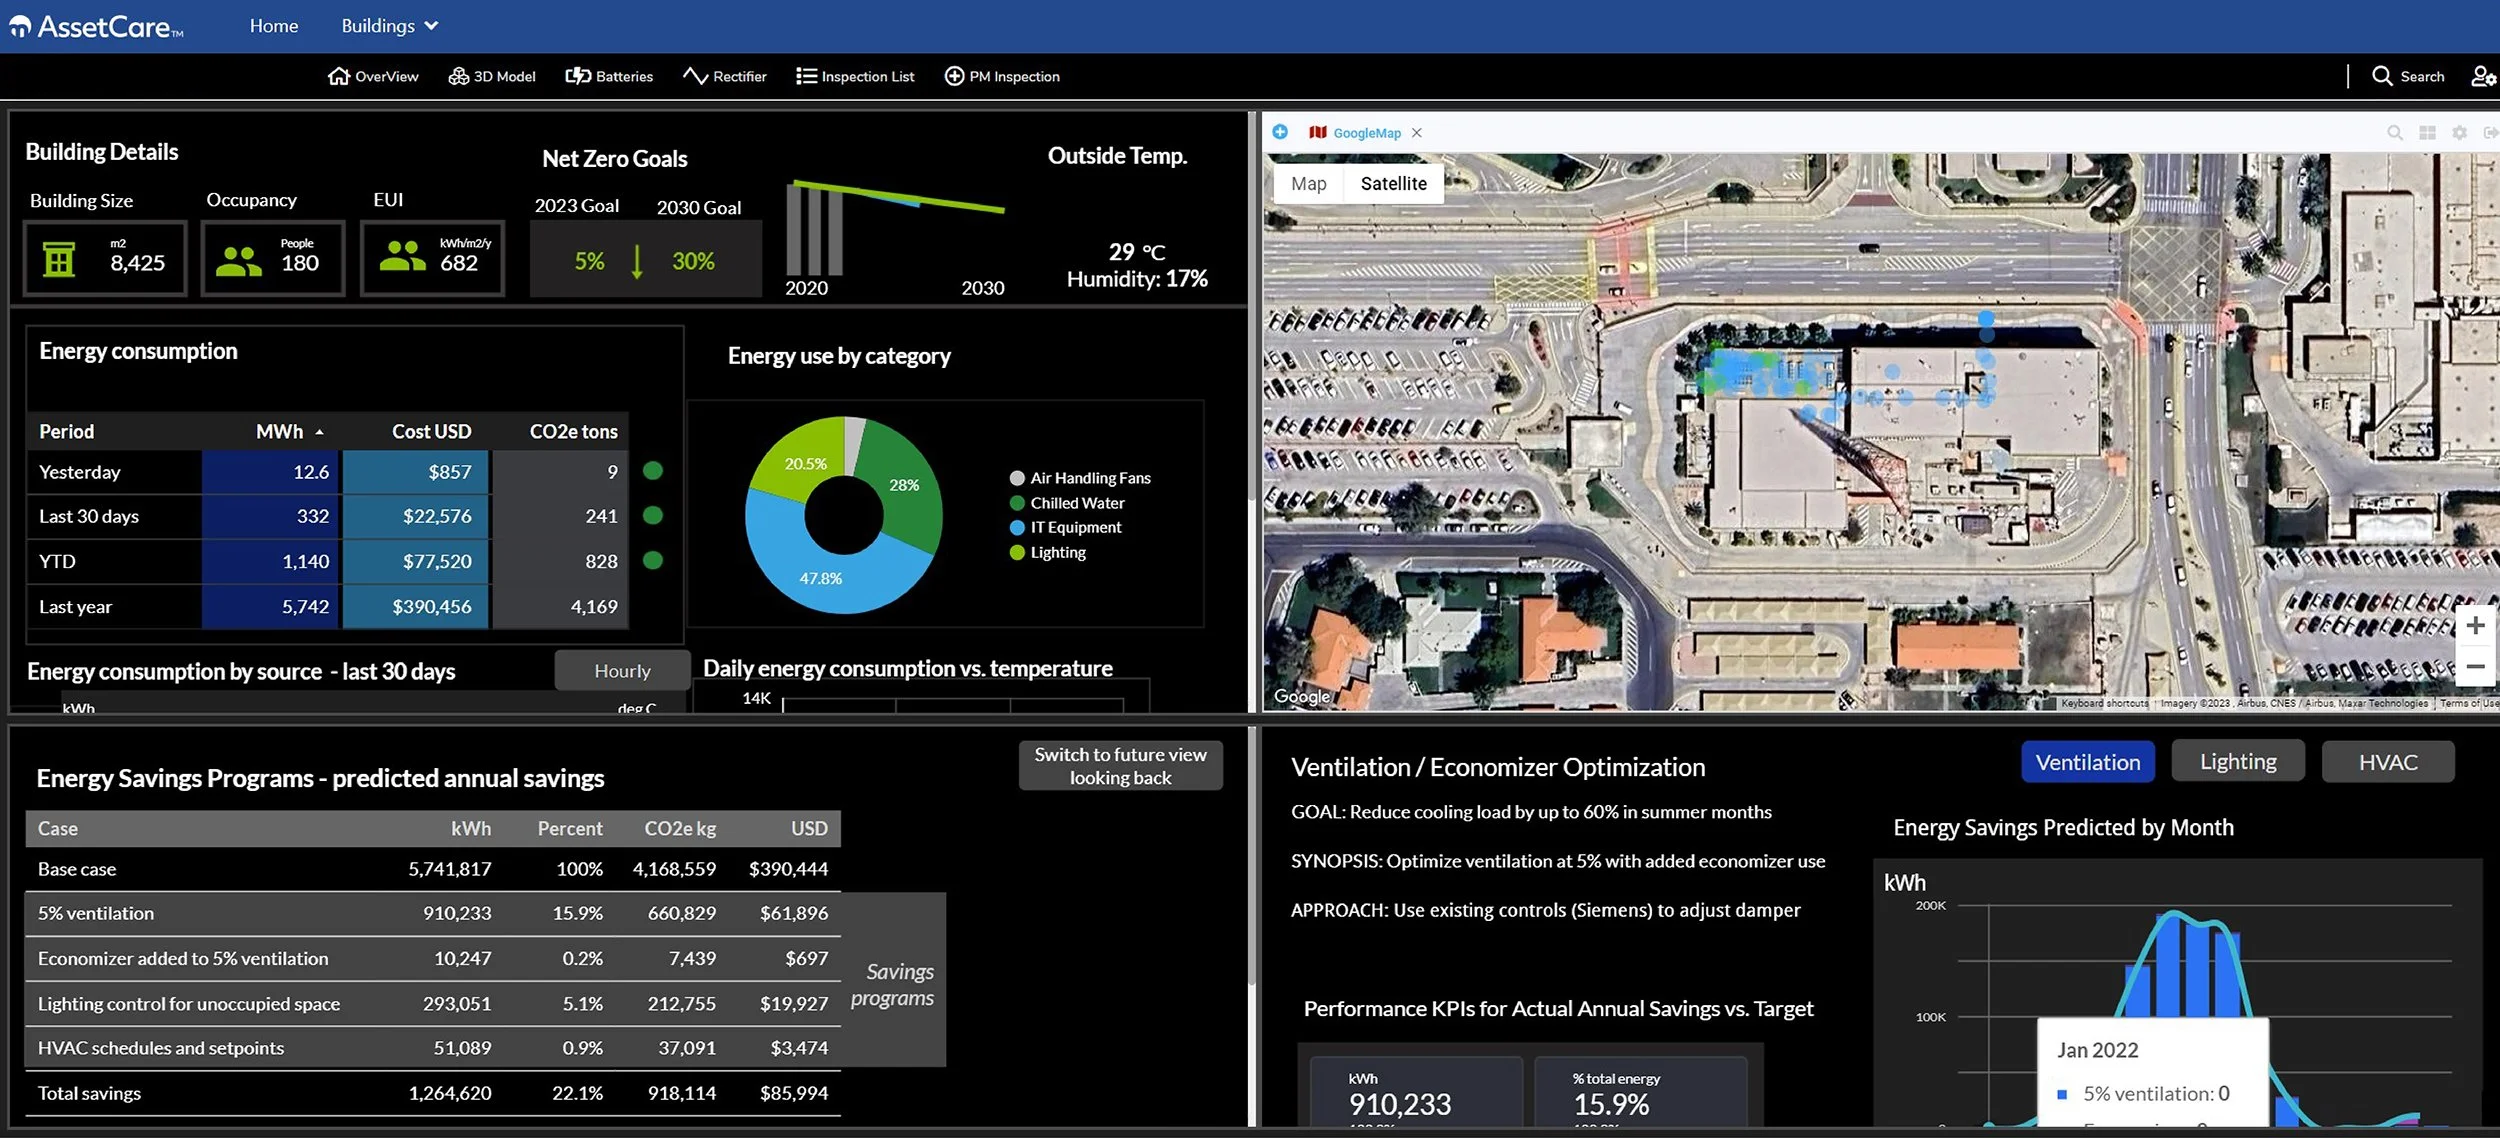
Task: Start a PM Inspection
Action: (1002, 76)
